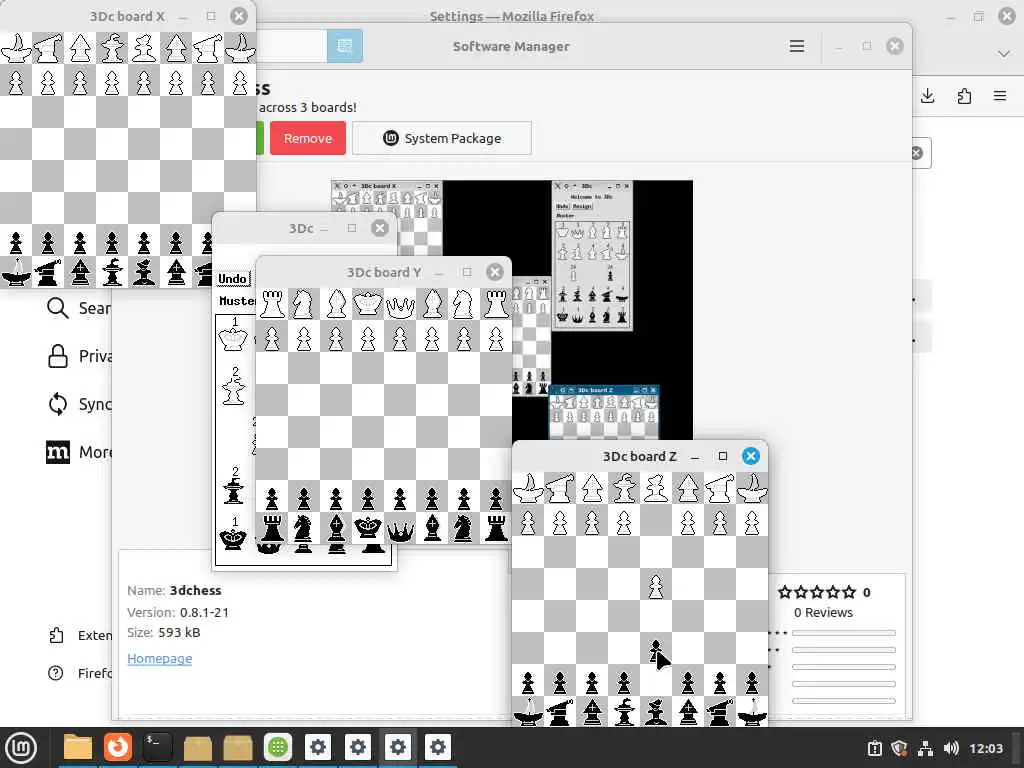The image size is (1024, 768).
Task: Click the five-star rating row
Action: point(816,592)
